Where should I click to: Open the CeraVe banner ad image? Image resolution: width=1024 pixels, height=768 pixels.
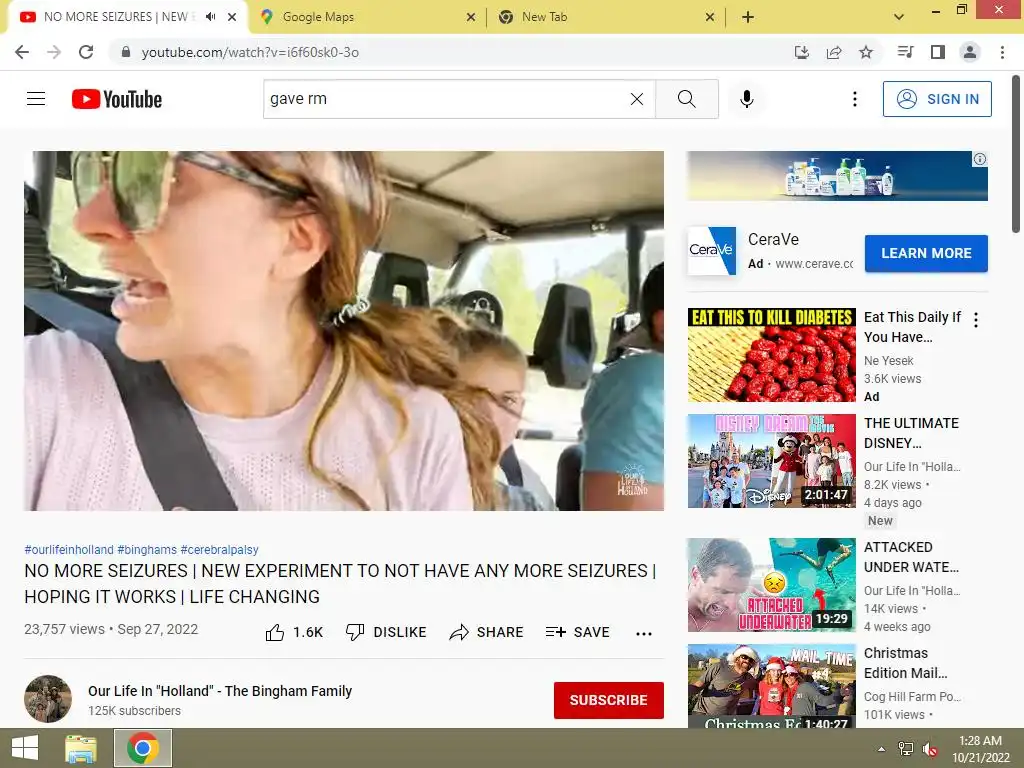coord(837,176)
